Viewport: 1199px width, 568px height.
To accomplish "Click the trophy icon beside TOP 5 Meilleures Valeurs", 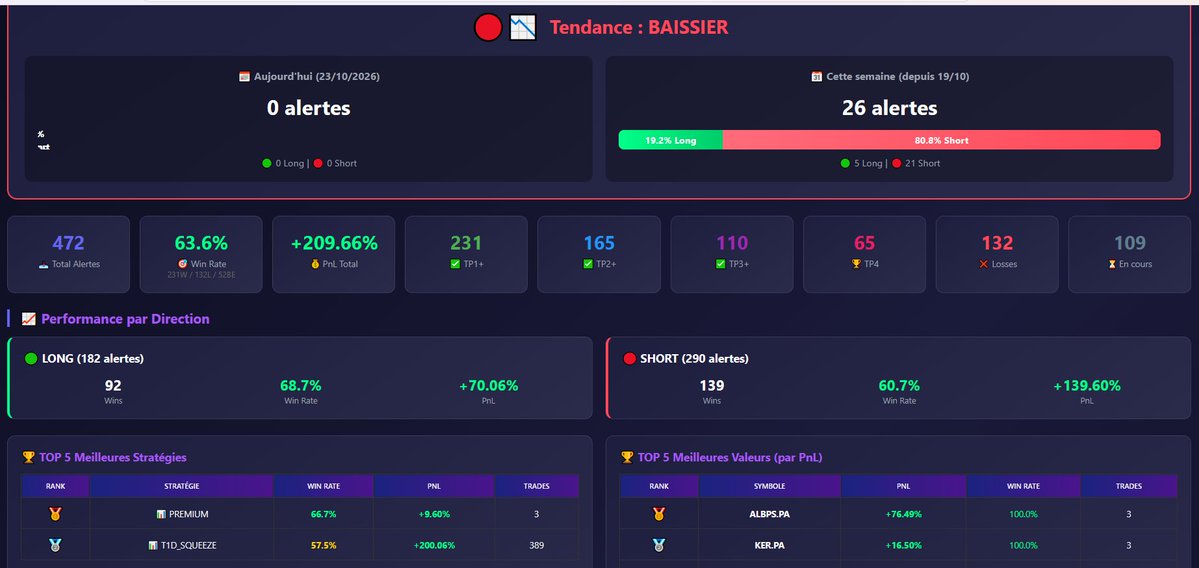I will pyautogui.click(x=627, y=457).
